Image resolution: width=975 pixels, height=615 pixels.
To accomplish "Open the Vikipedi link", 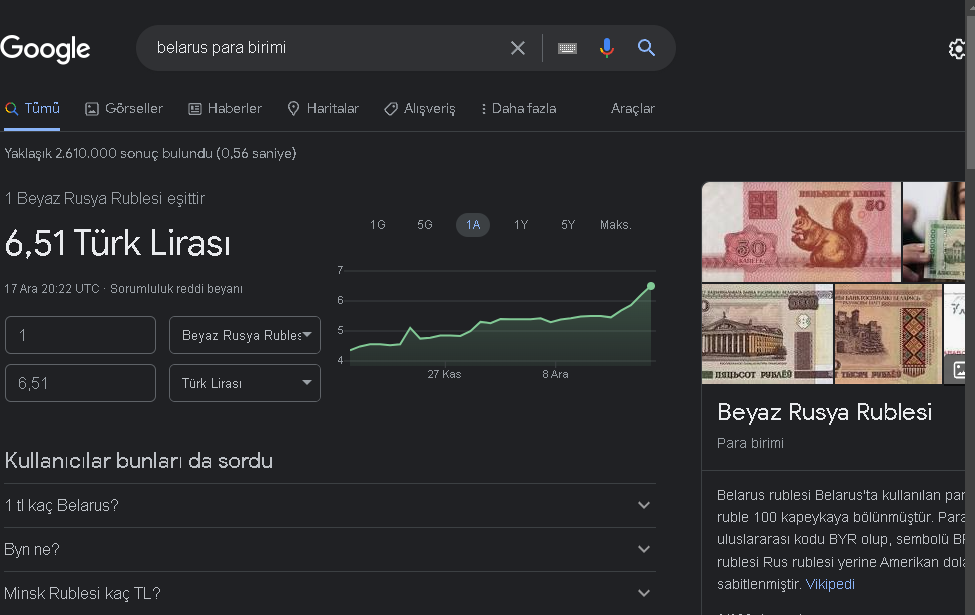I will pos(830,584).
